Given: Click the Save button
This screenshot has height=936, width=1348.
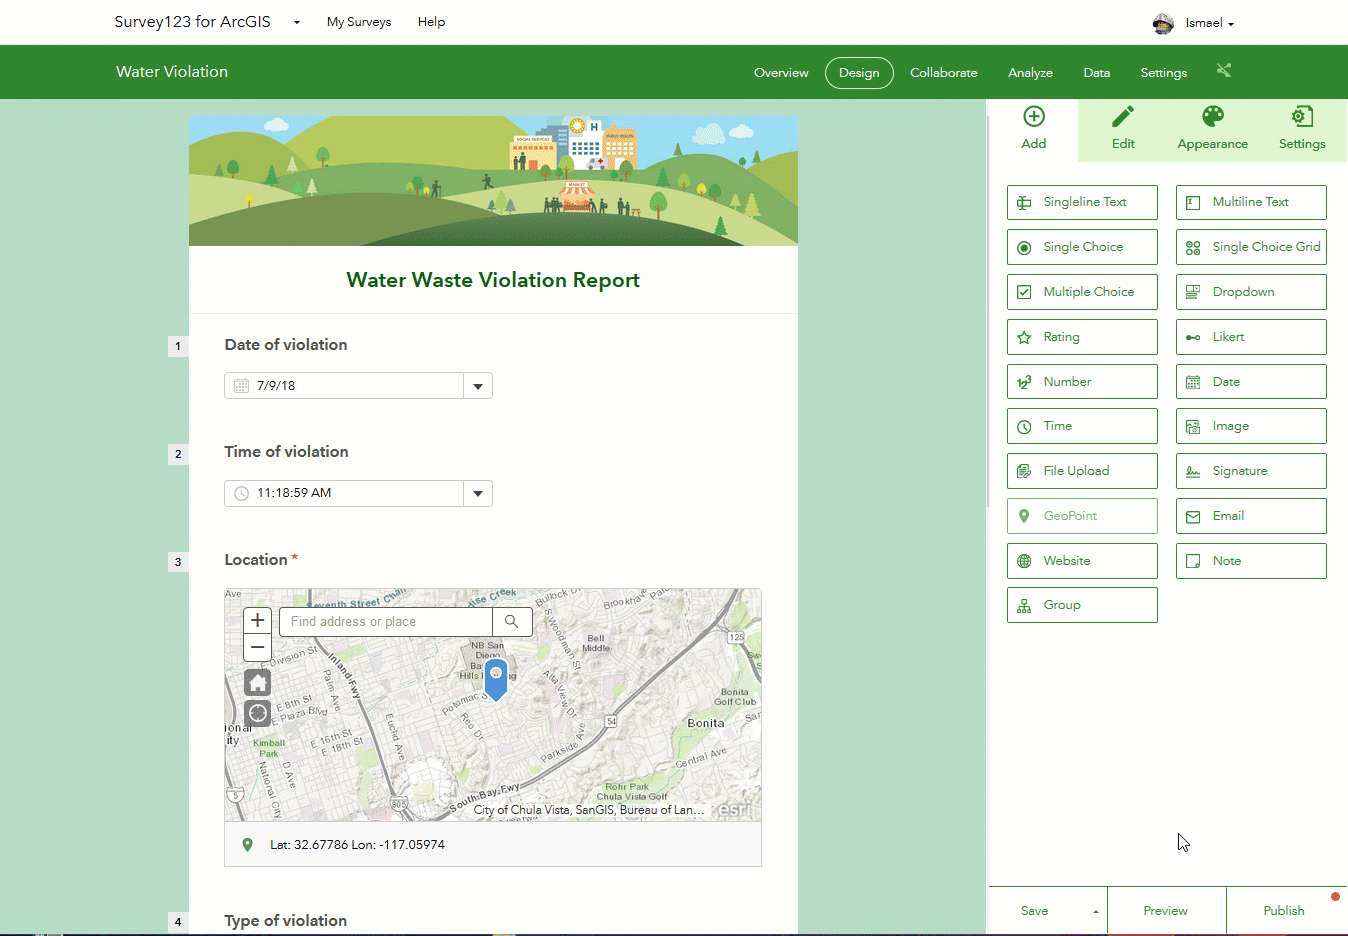Looking at the screenshot, I should pos(1035,911).
